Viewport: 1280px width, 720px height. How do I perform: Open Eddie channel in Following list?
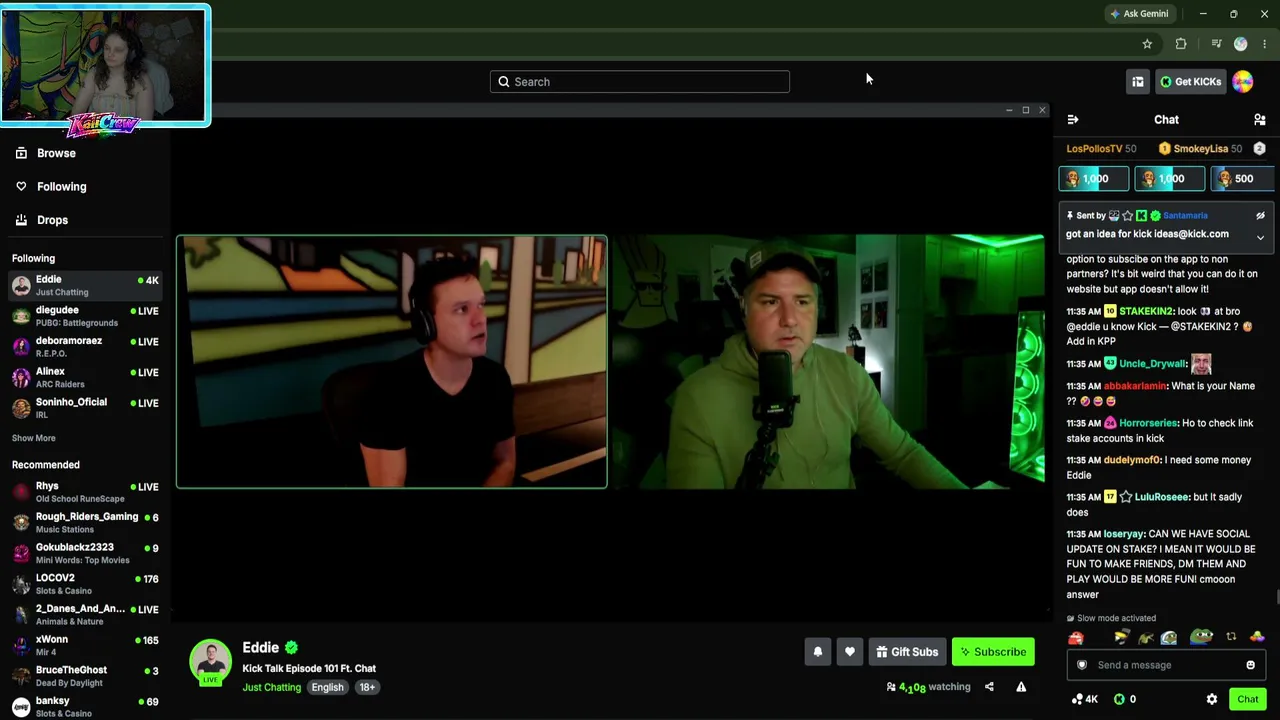point(85,286)
